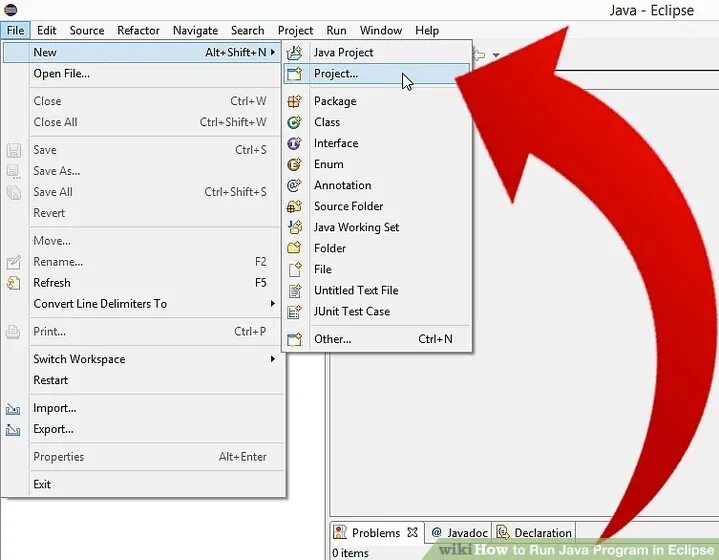
Task: Select Source Folder entry
Action: [377, 207]
